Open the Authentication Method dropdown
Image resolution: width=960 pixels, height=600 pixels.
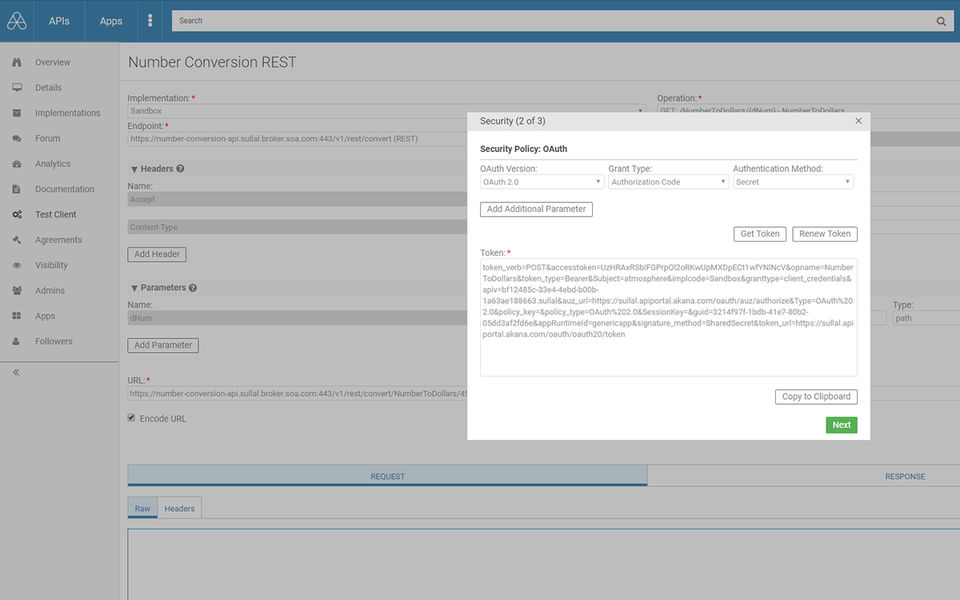(x=793, y=182)
